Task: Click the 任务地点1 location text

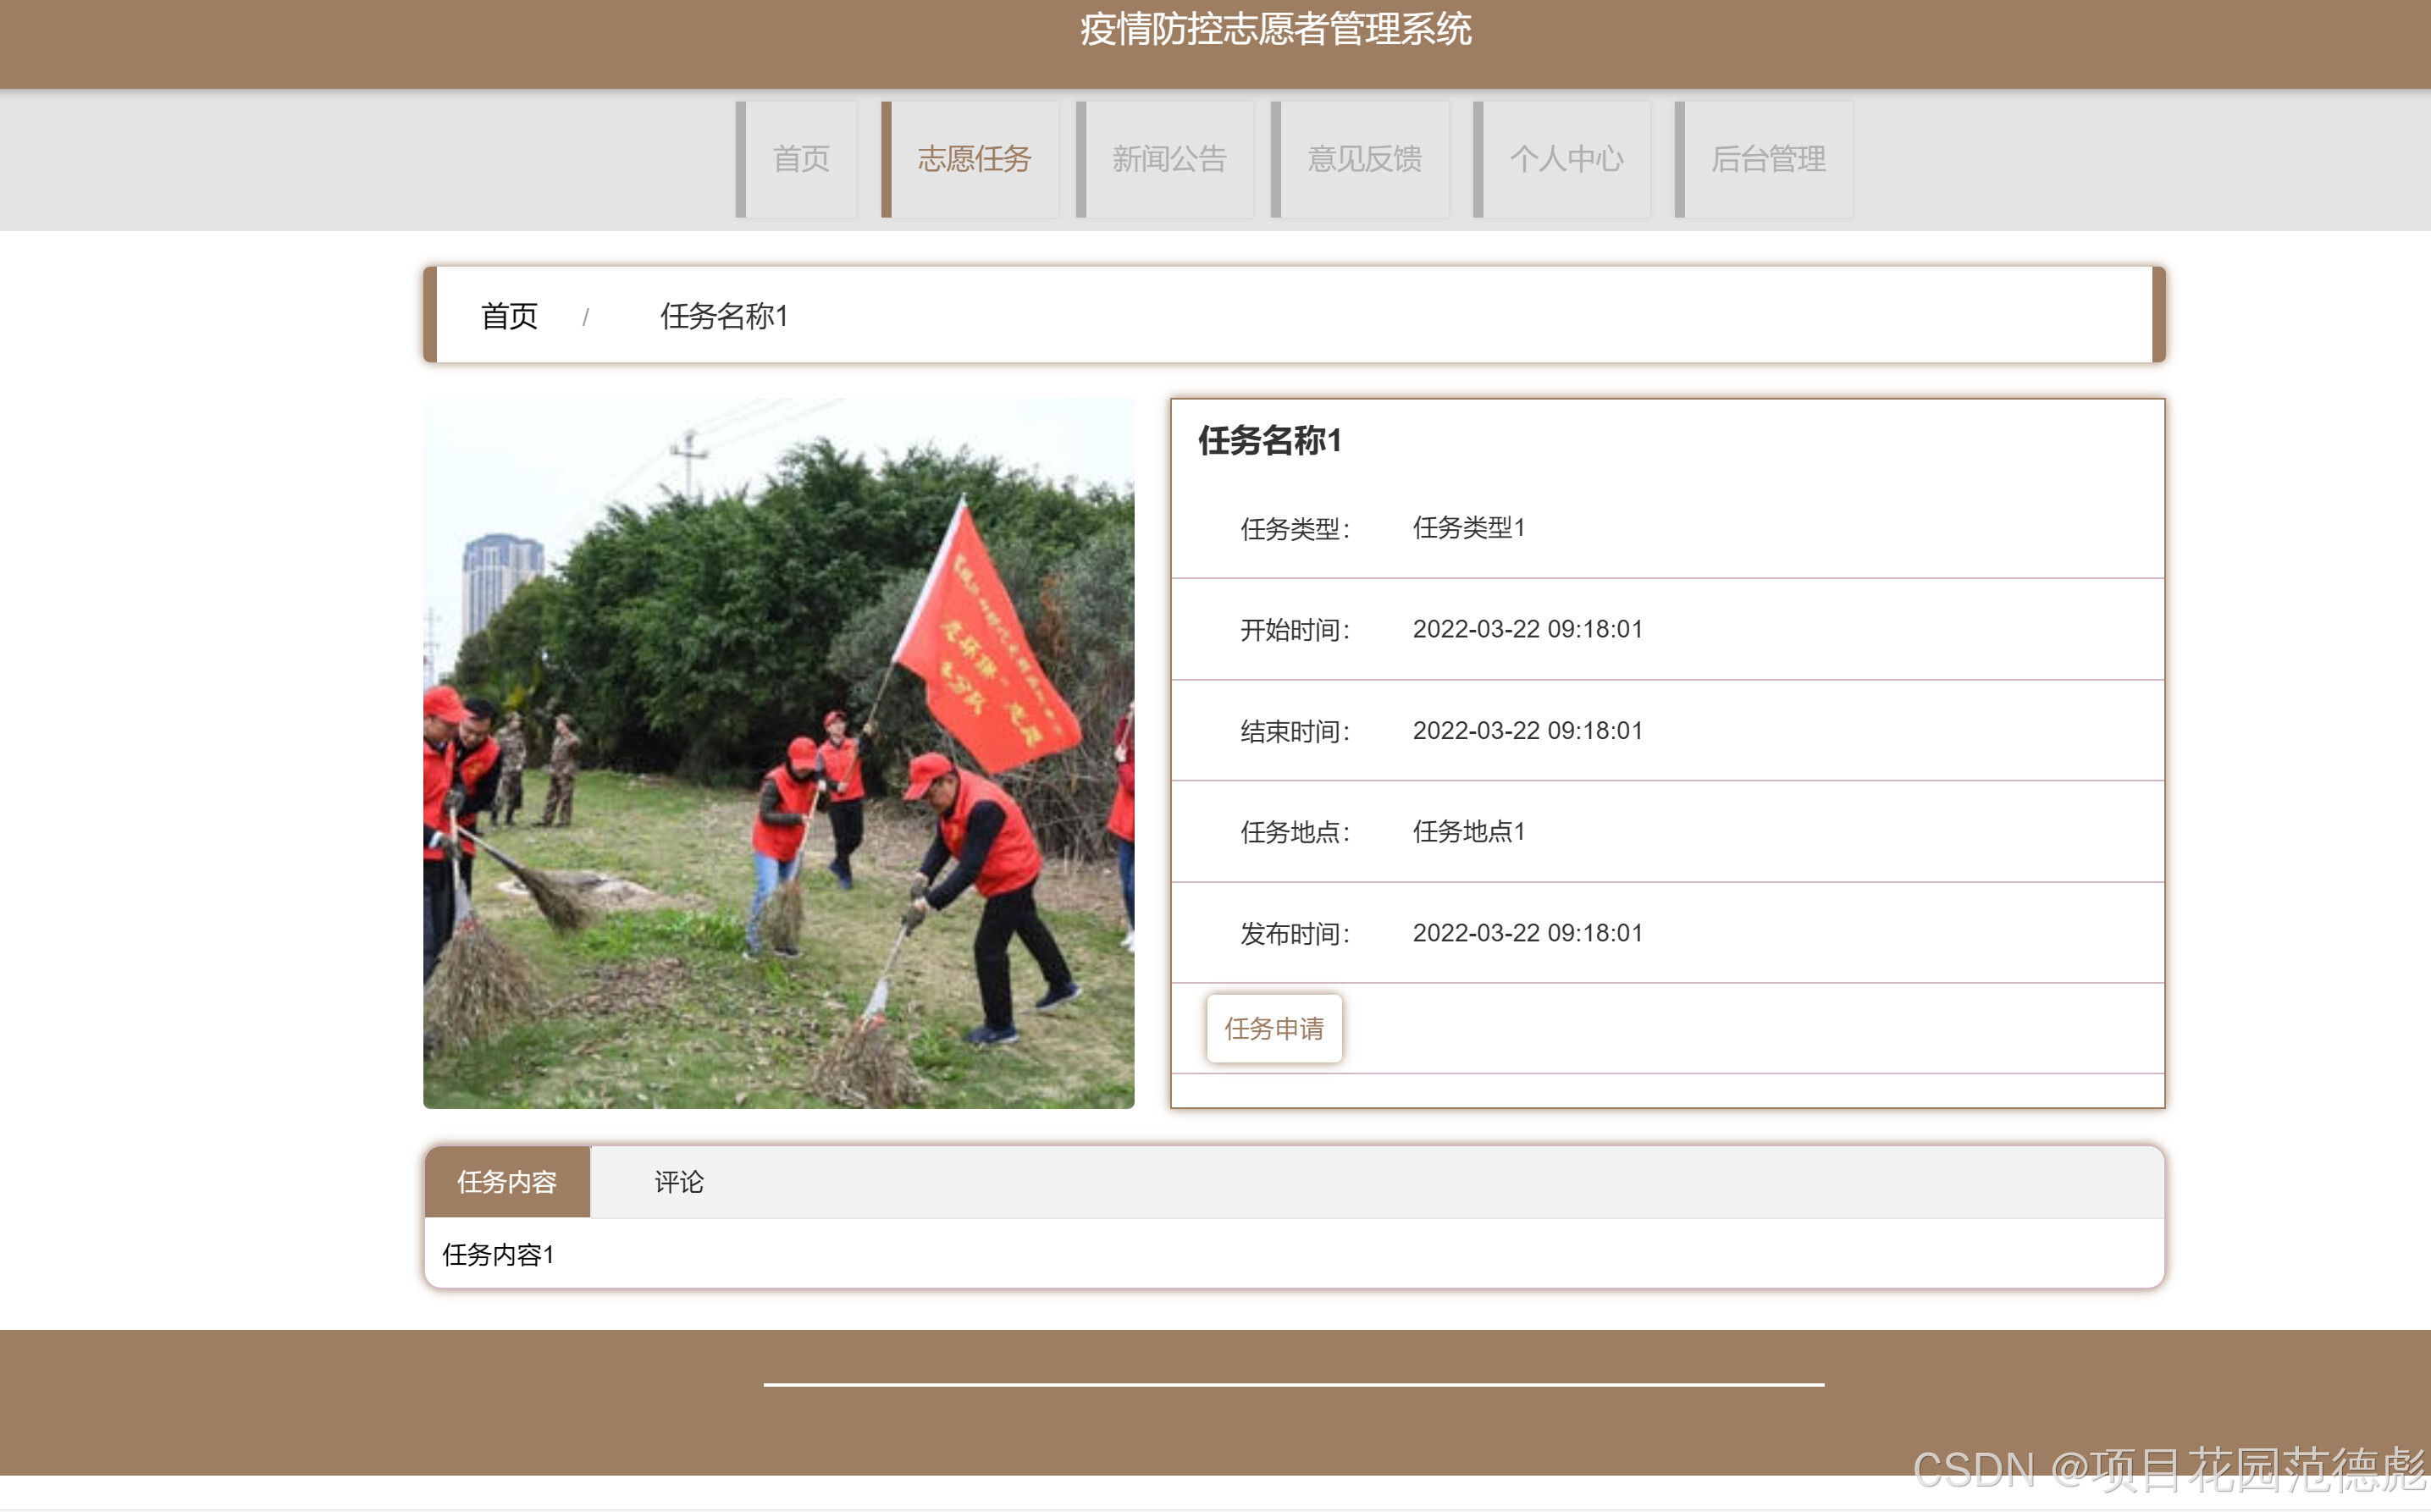Action: tap(1467, 831)
